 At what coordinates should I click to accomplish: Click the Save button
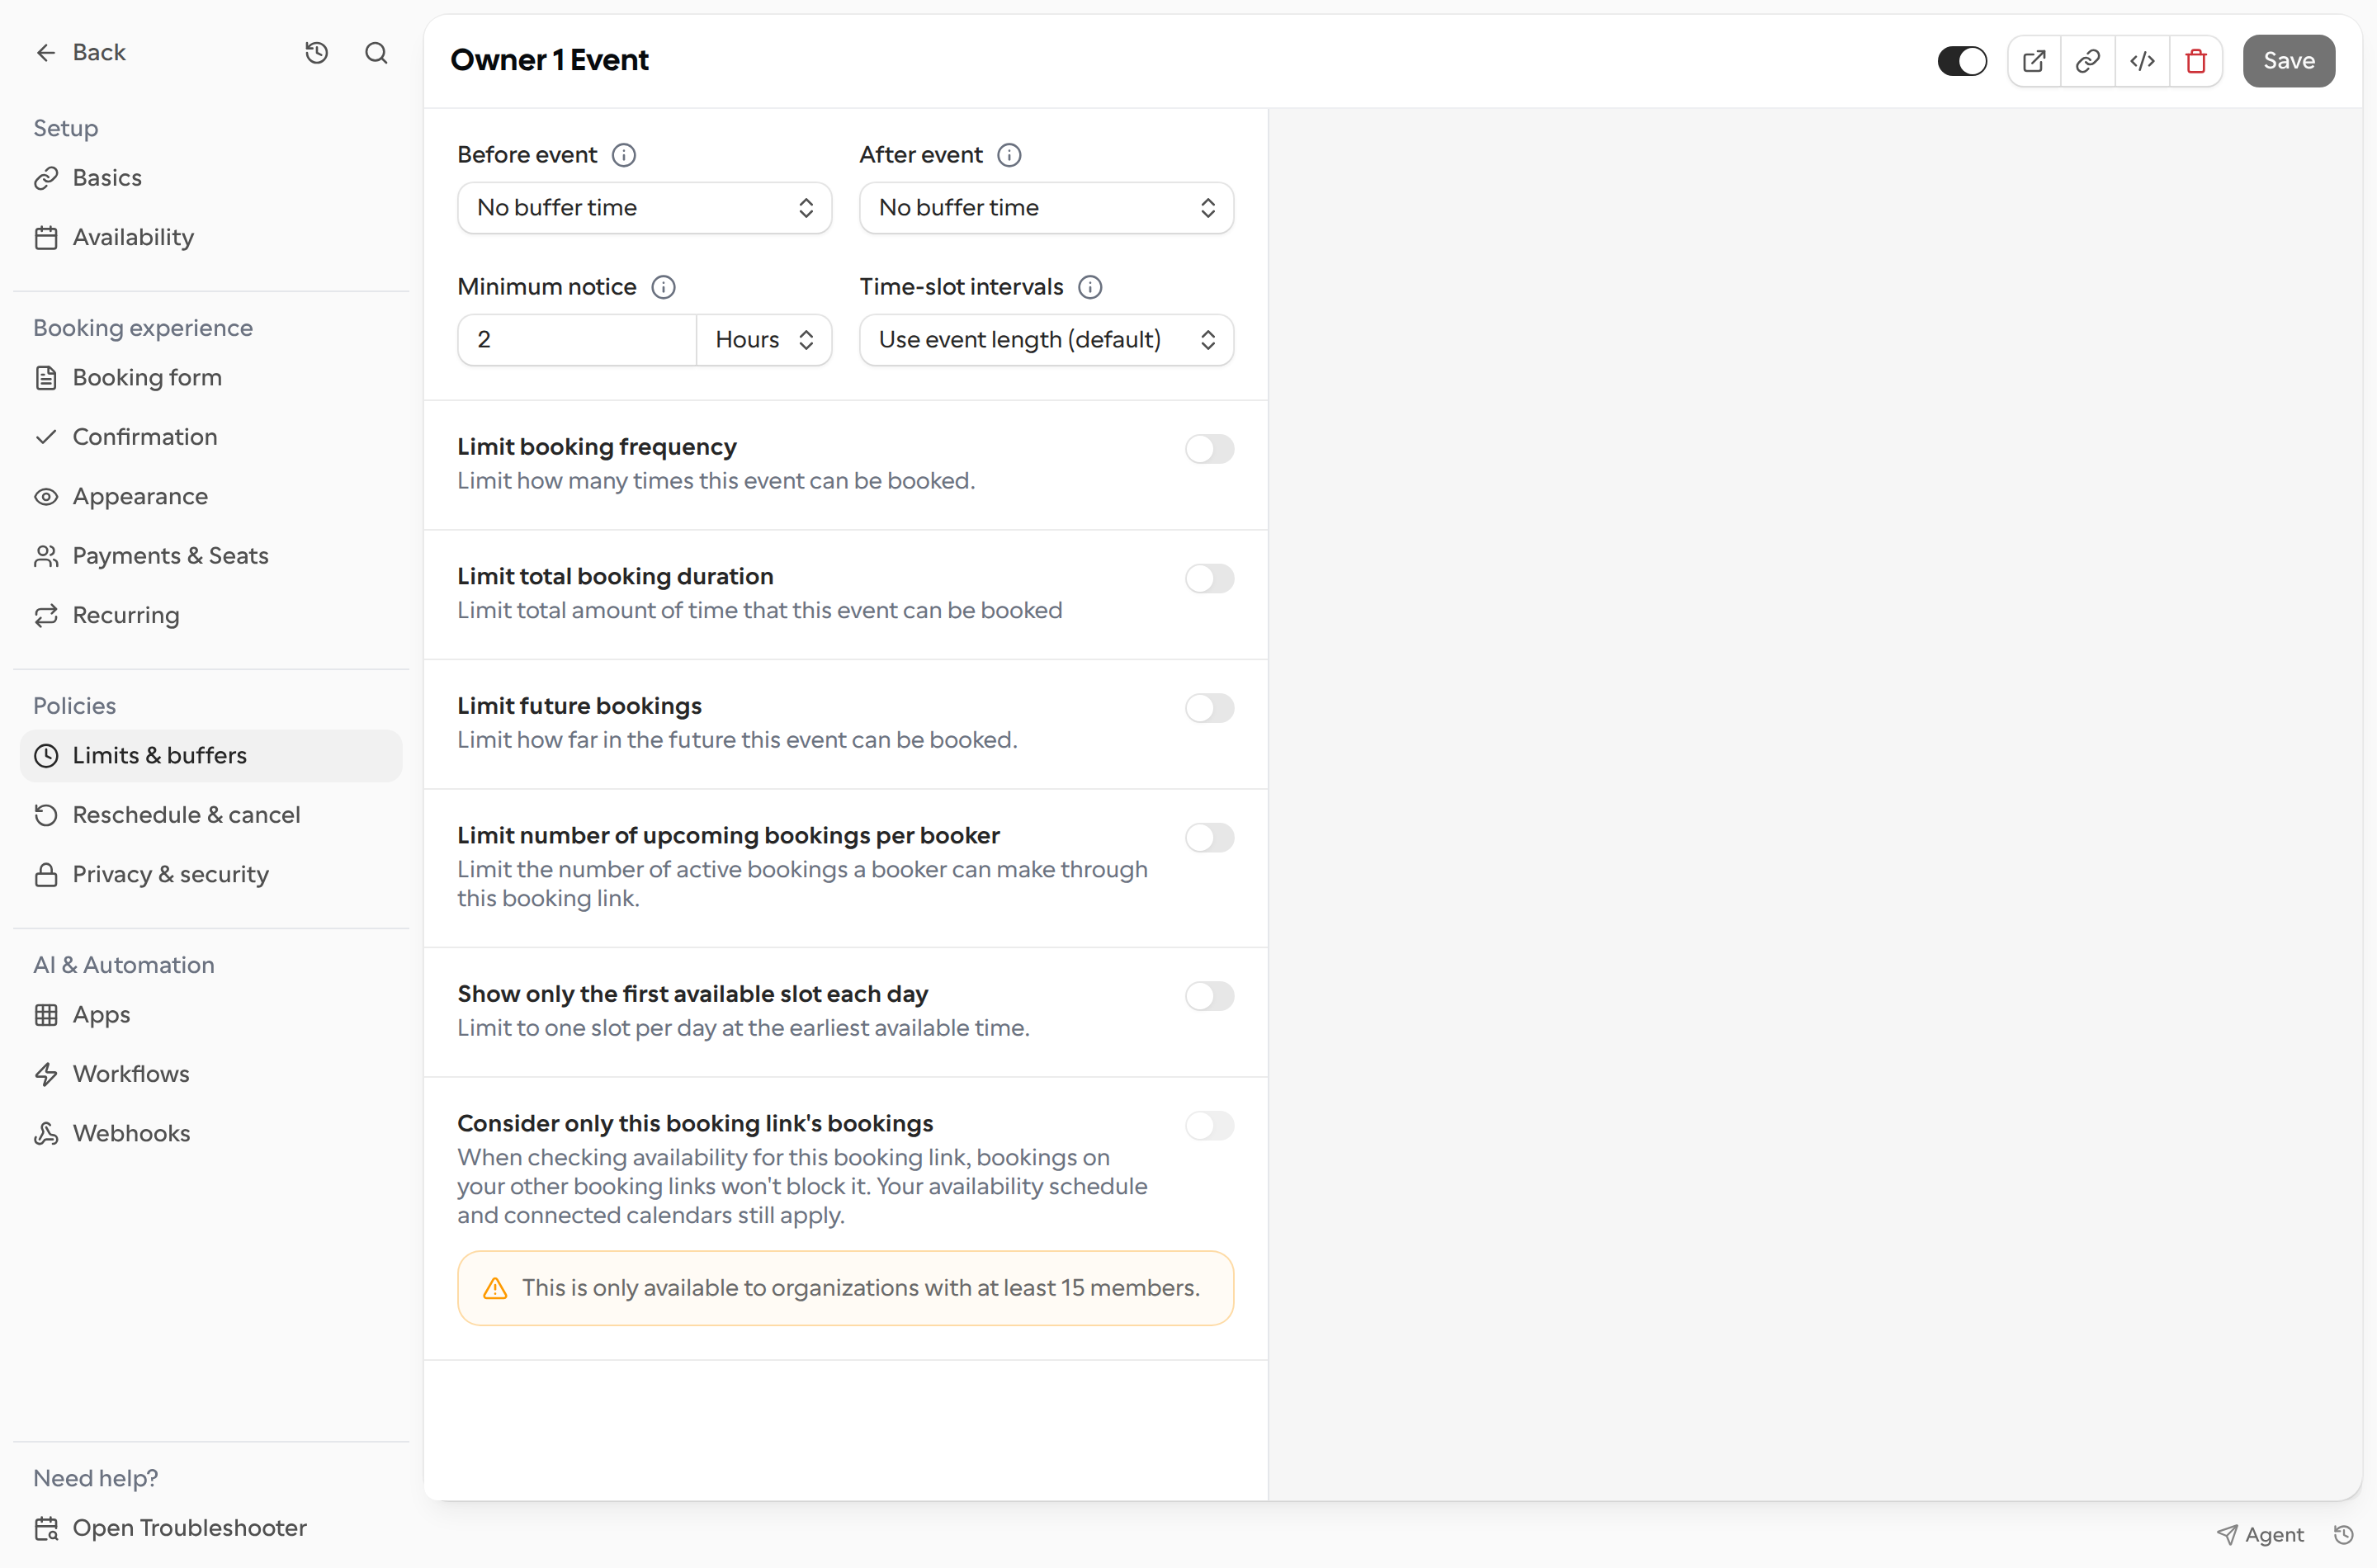(x=2288, y=61)
